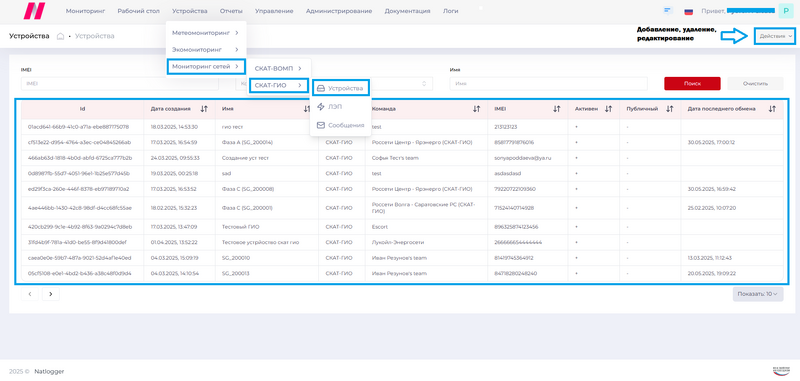
Task: Open the user profile avatar P
Action: pyautogui.click(x=786, y=11)
